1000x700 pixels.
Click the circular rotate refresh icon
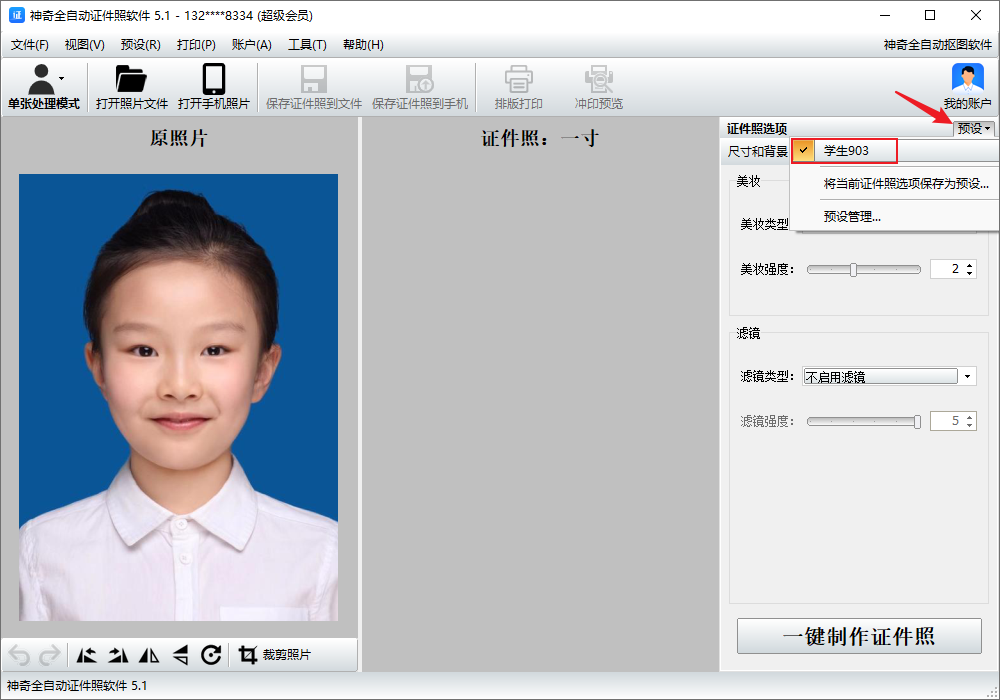(x=211, y=655)
